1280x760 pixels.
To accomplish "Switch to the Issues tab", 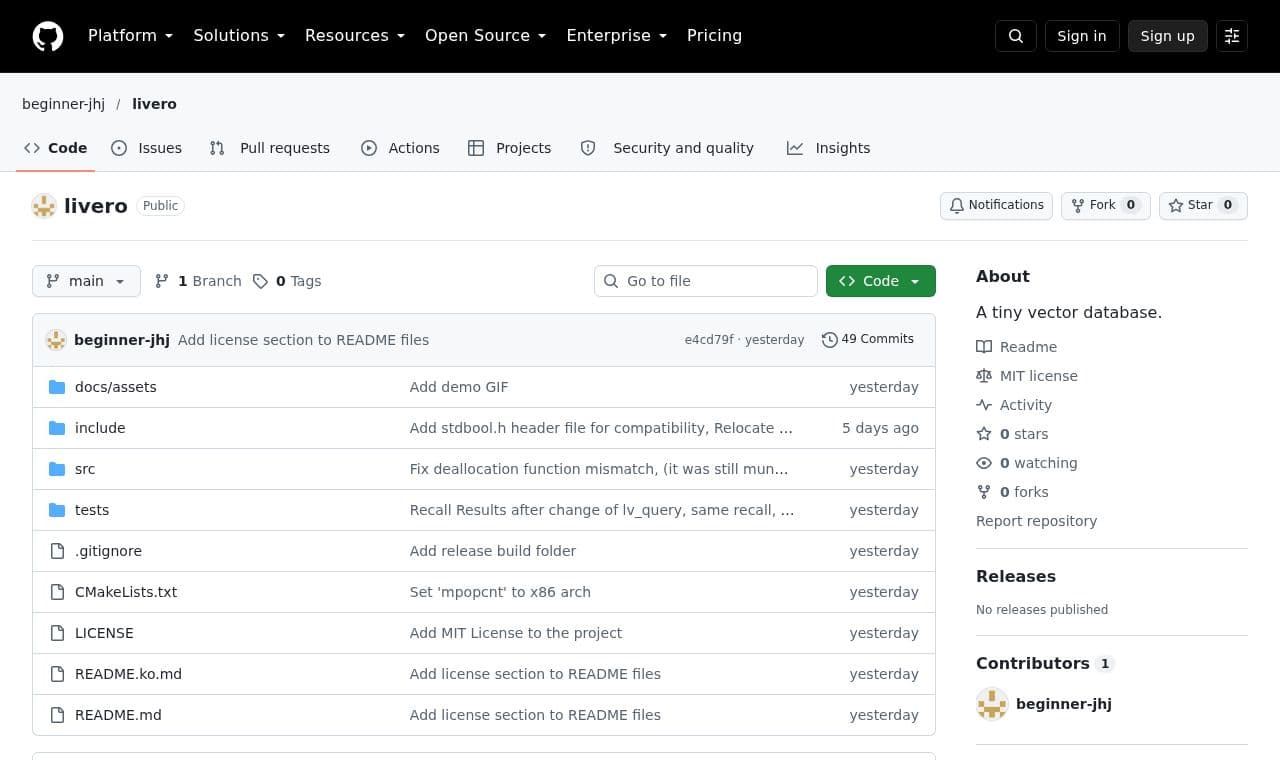I will coord(146,148).
